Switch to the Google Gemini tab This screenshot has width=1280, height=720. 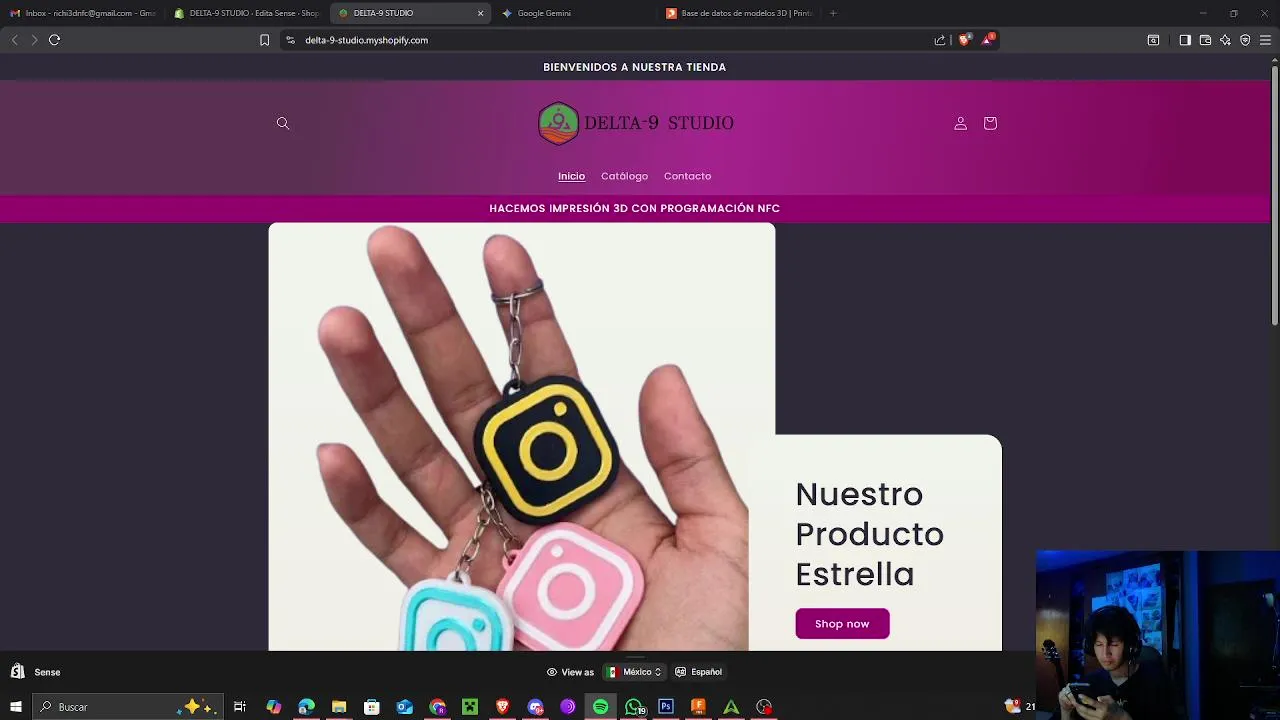(x=575, y=13)
